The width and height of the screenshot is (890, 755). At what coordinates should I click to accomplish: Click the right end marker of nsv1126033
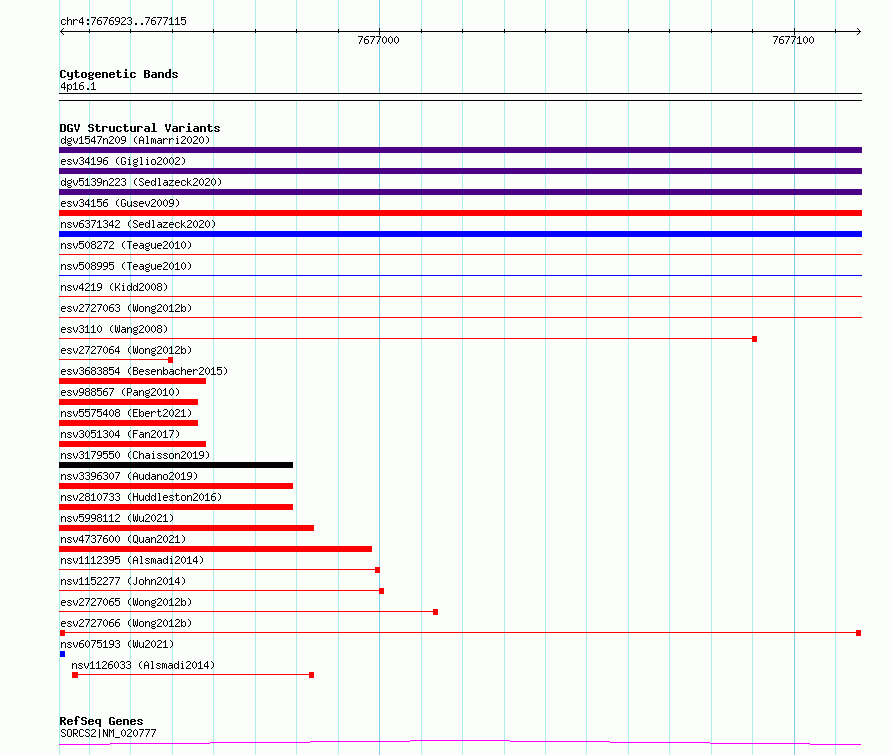[312, 675]
